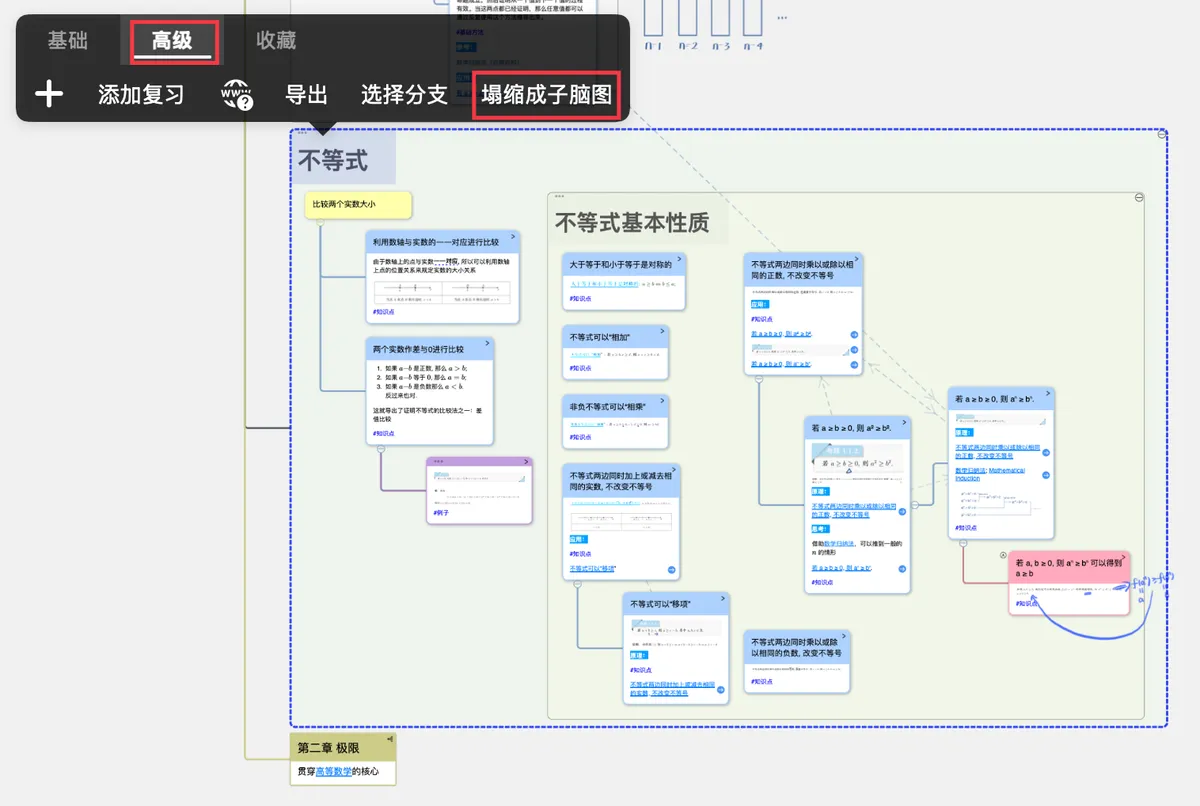Viewport: 1200px width, 806px height.
Task: Open the 数学归纳法 link in the a²≥b² card
Action: 838,544
